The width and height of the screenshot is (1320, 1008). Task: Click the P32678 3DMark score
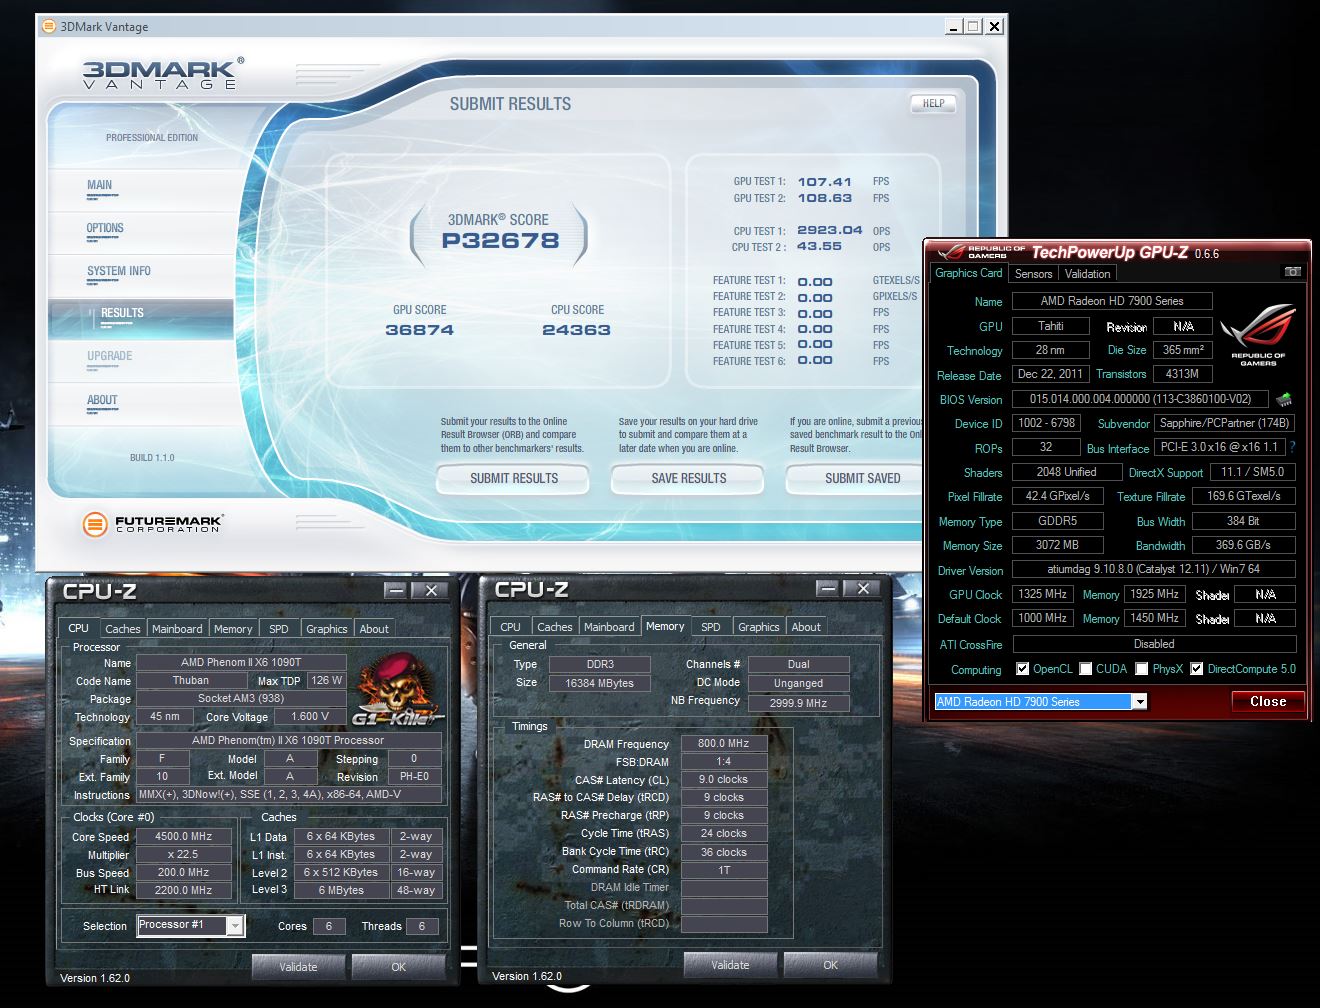500,241
